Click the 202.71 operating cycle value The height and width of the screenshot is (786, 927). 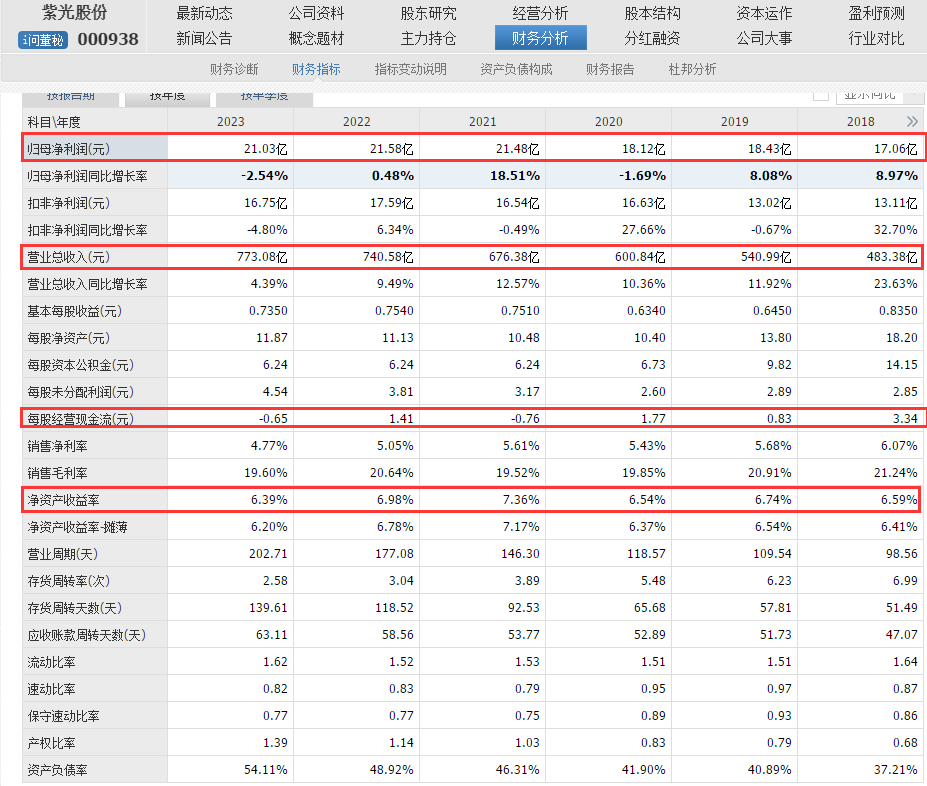coord(268,554)
